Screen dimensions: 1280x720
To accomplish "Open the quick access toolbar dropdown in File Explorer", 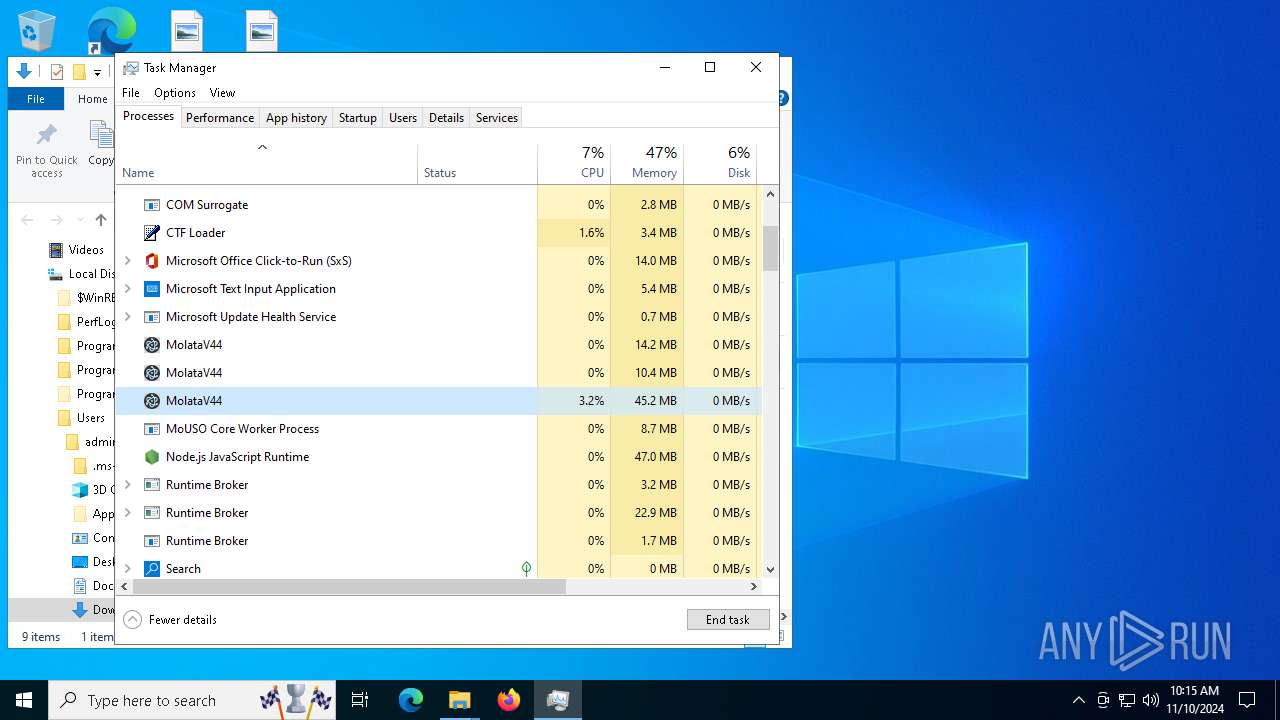I will tap(97, 72).
